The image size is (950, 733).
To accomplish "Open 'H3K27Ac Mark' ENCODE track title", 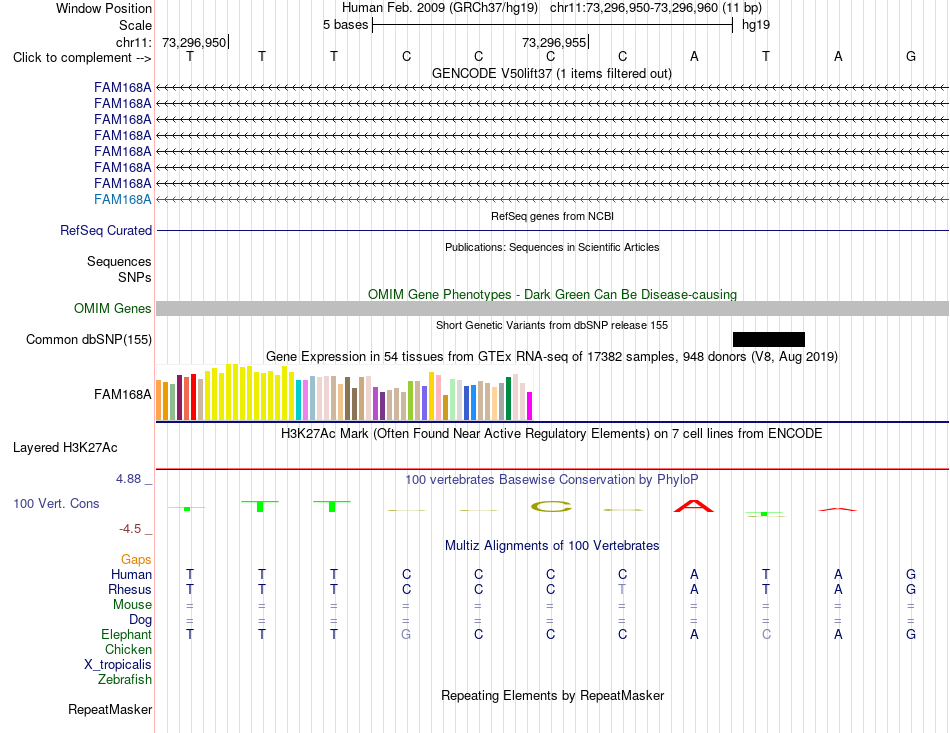I will pyautogui.click(x=552, y=434).
